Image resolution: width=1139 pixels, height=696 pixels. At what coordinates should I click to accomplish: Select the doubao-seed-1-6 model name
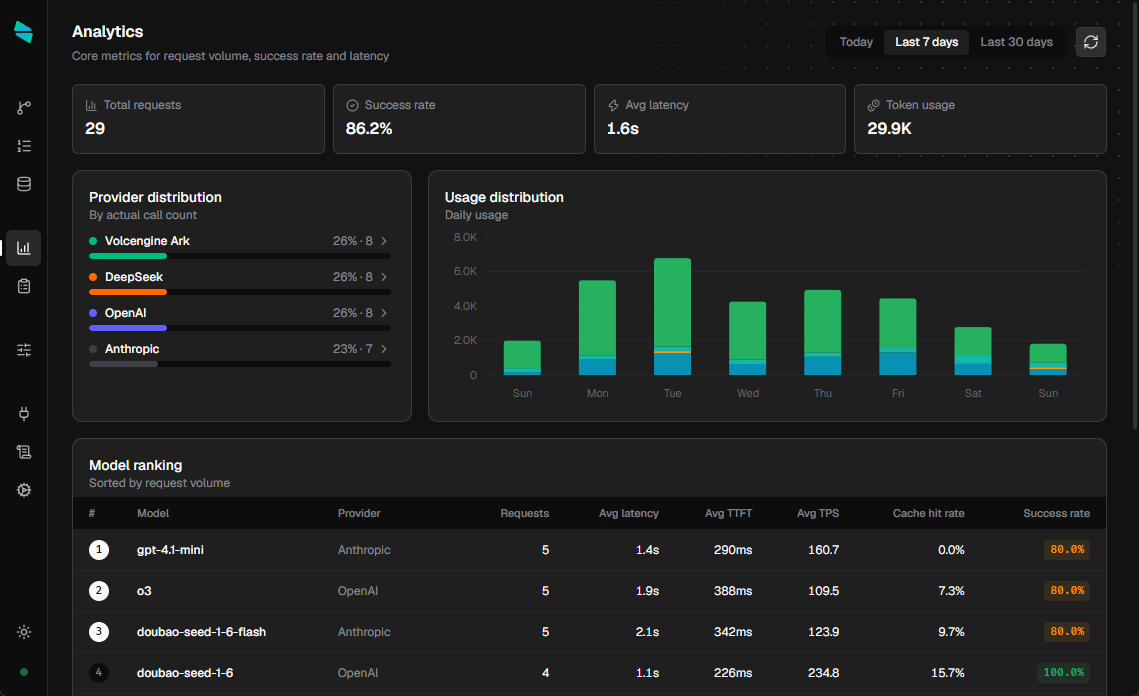pyautogui.click(x=185, y=673)
